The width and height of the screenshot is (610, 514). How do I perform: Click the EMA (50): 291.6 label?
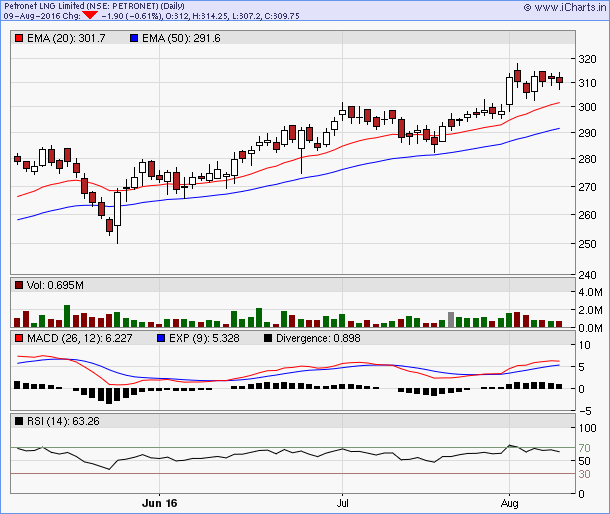[x=181, y=38]
